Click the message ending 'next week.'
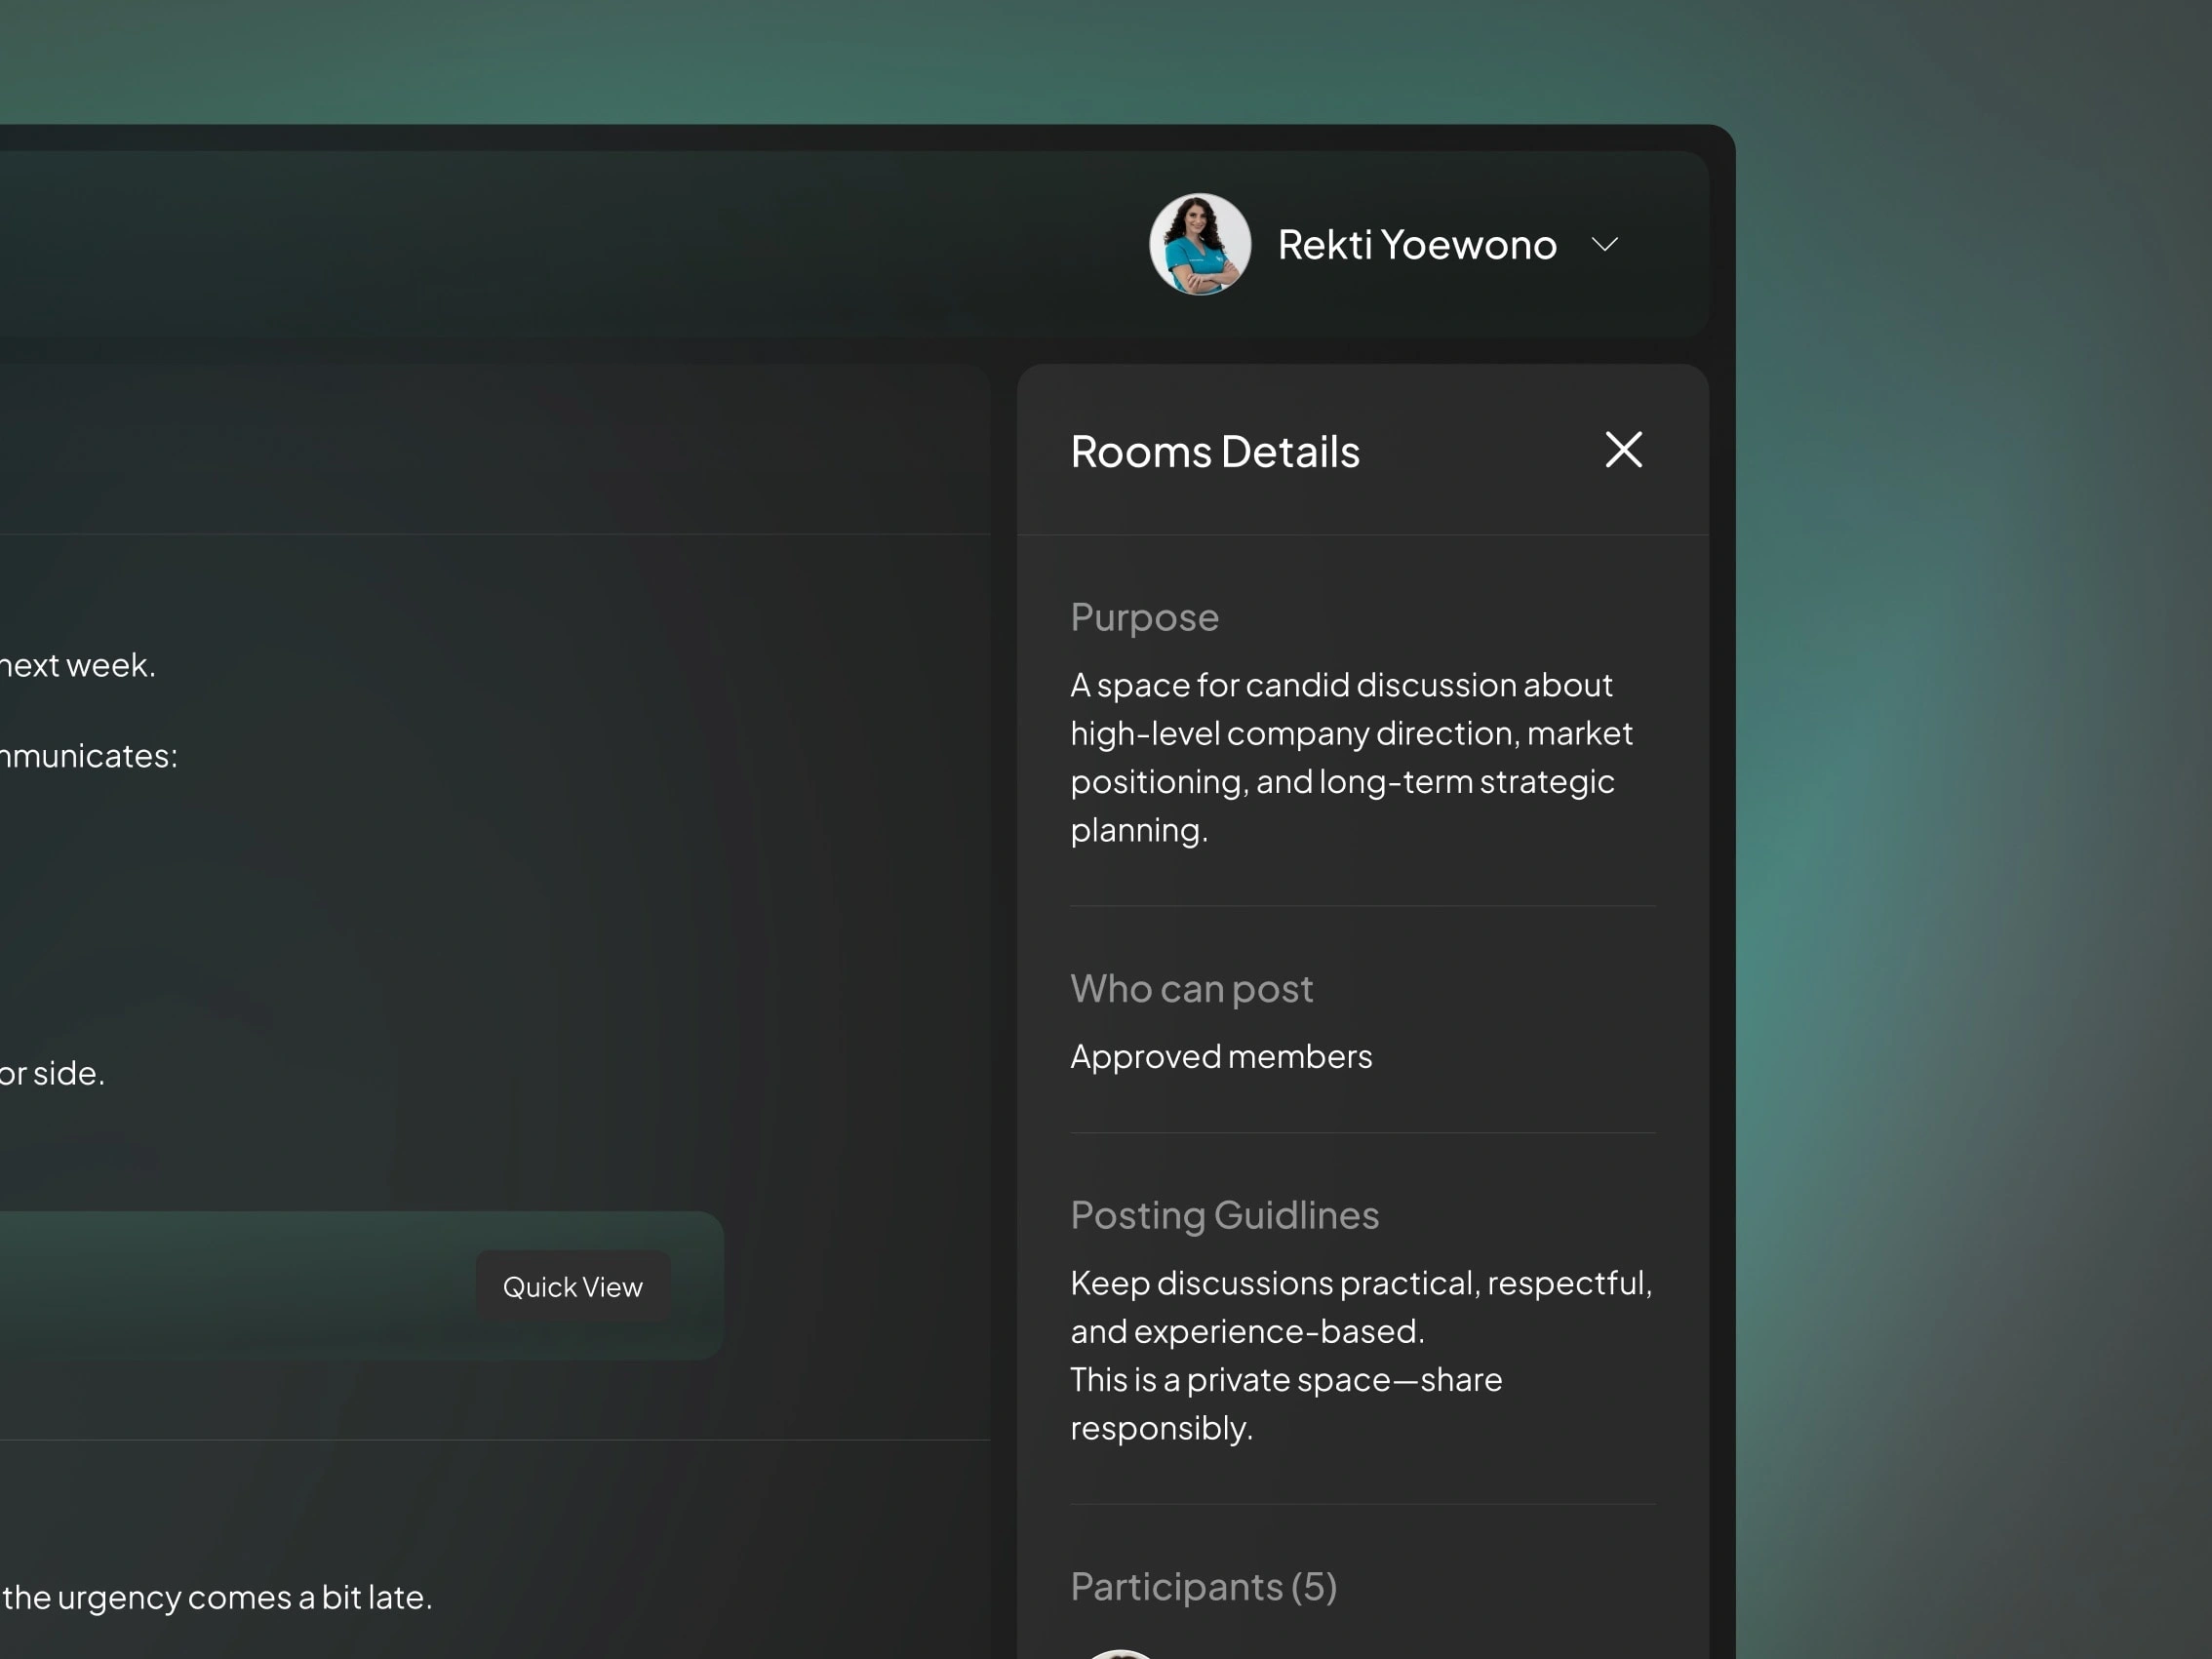The width and height of the screenshot is (2212, 1659). [78, 665]
